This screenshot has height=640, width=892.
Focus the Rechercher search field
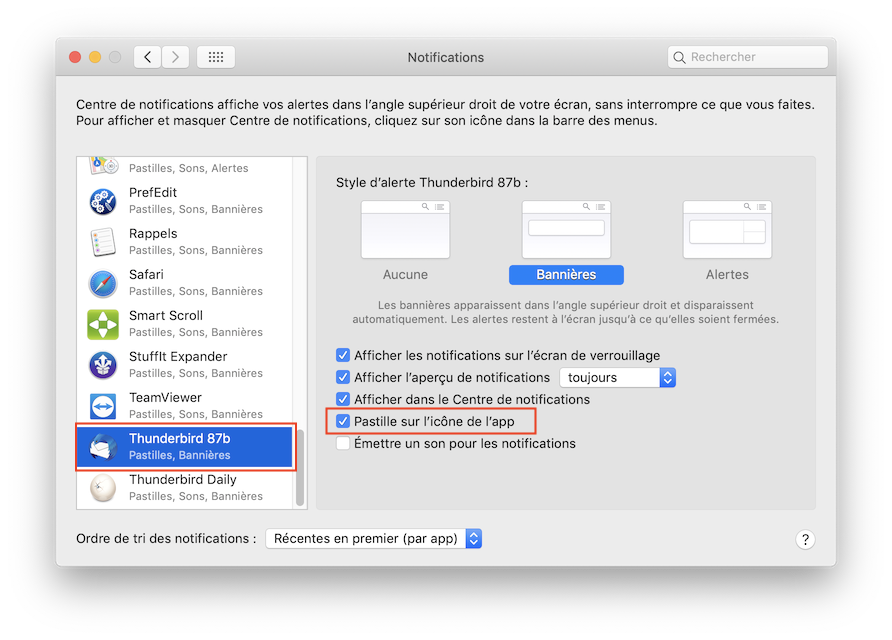click(x=748, y=57)
